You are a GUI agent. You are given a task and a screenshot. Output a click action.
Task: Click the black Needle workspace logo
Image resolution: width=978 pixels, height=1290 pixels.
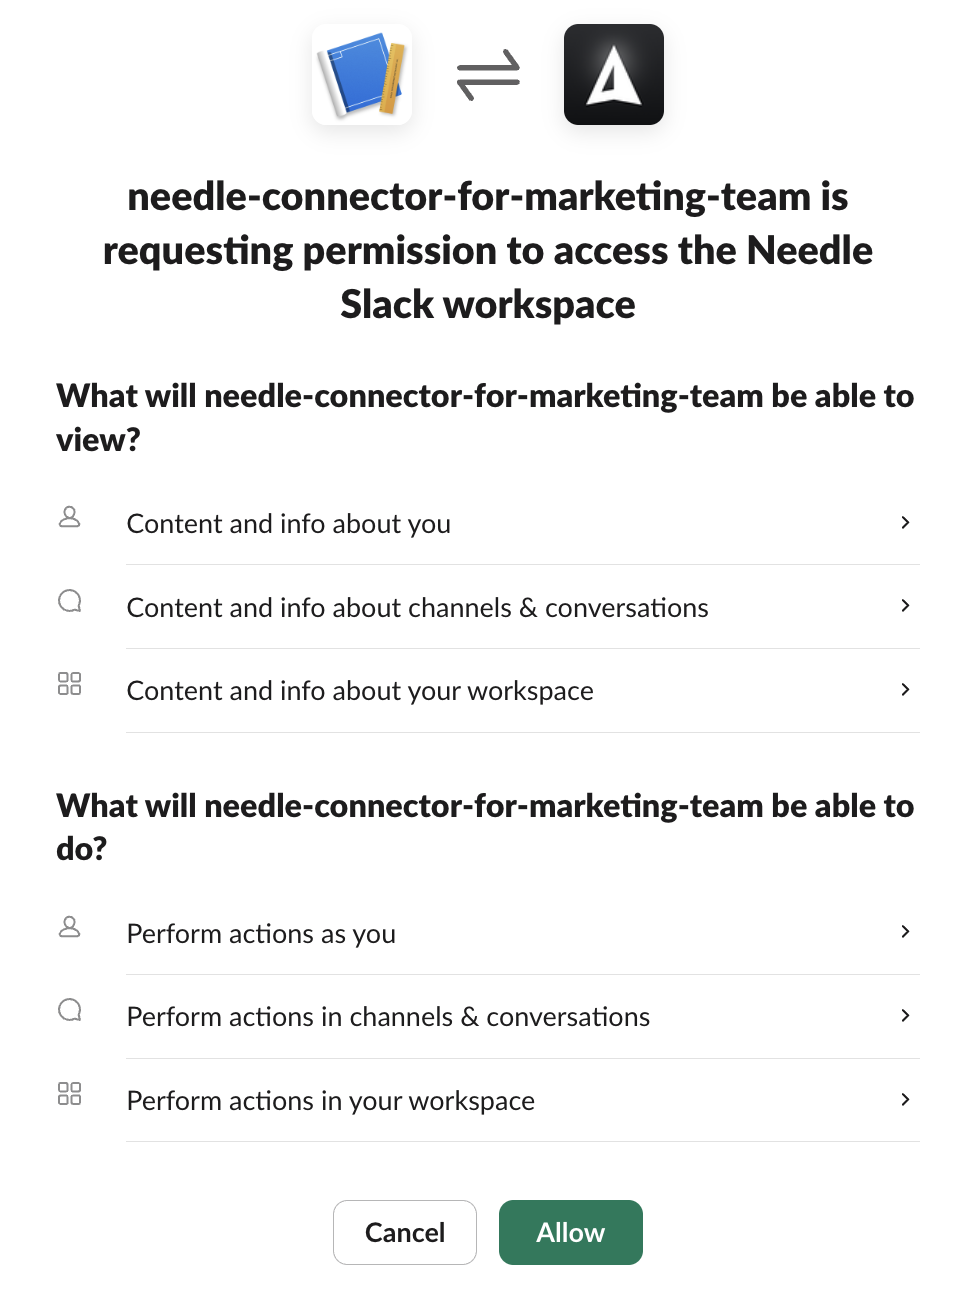[x=614, y=75]
